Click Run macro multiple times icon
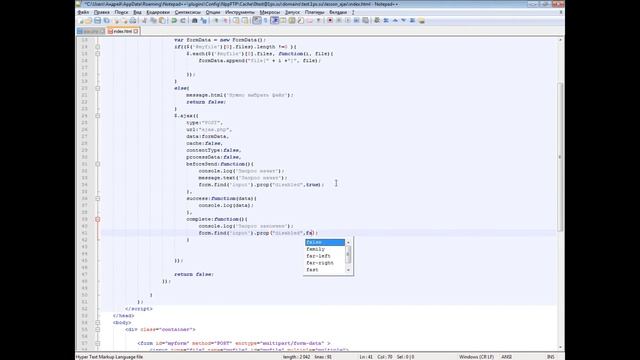 356,20
